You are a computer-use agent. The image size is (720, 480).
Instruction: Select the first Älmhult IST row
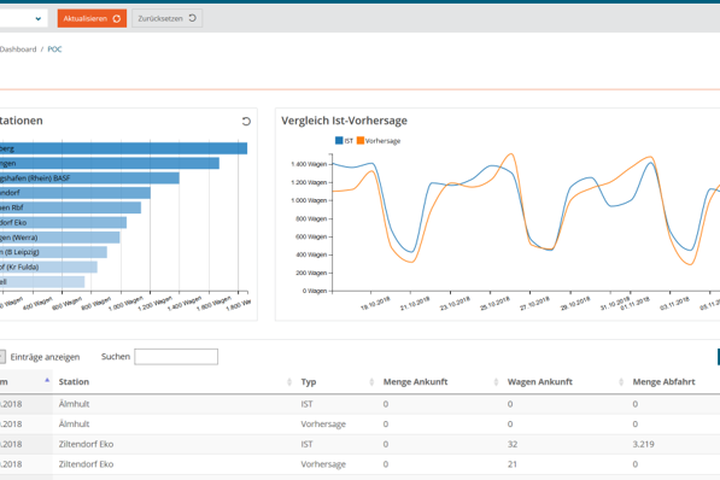(300, 404)
